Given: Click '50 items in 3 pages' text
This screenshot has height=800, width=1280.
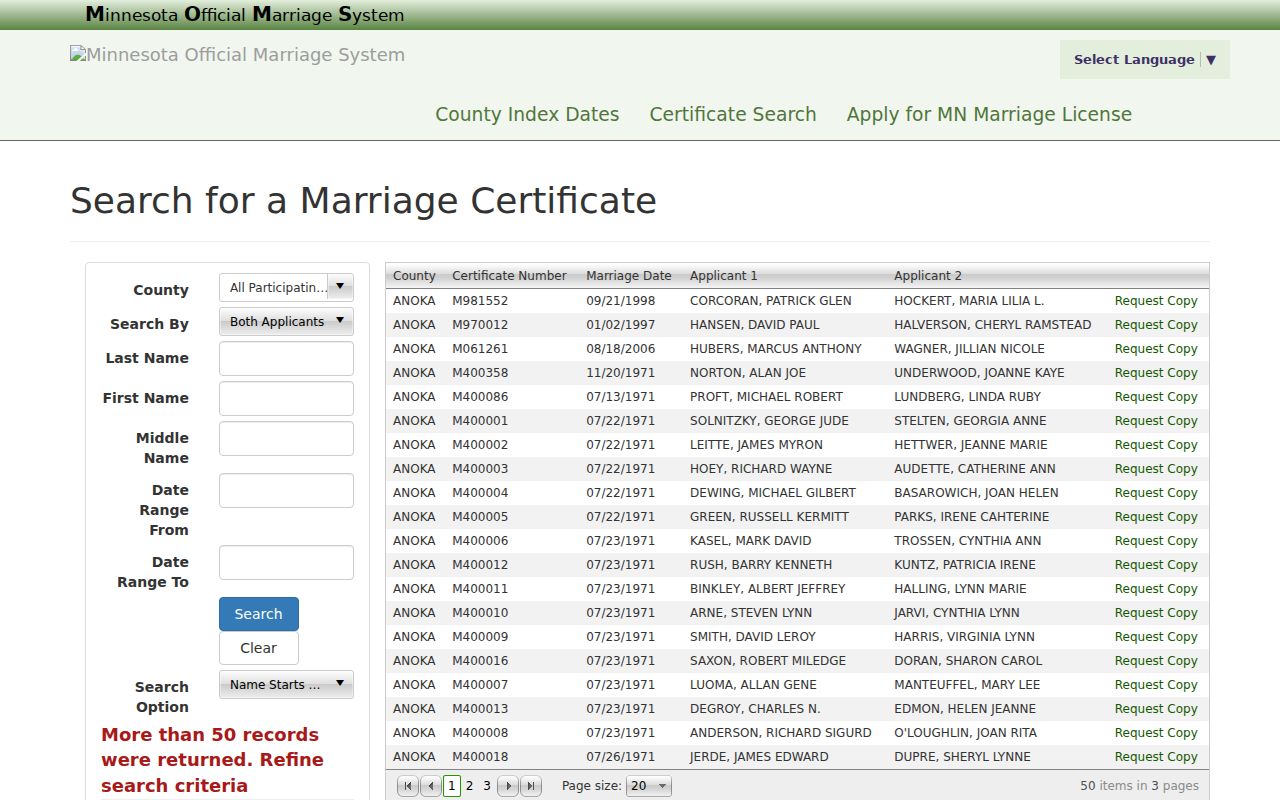Looking at the screenshot, I should pyautogui.click(x=1139, y=786).
